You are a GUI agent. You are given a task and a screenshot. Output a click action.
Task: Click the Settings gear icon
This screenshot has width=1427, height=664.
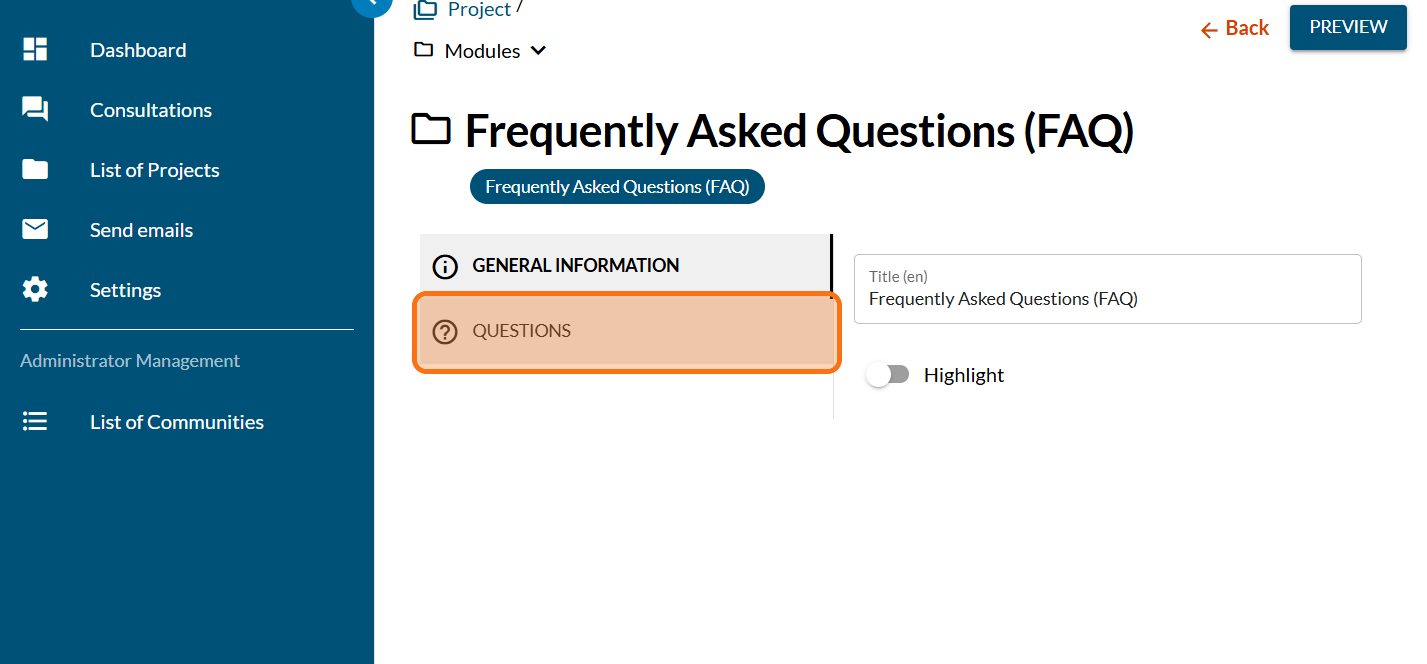point(35,290)
